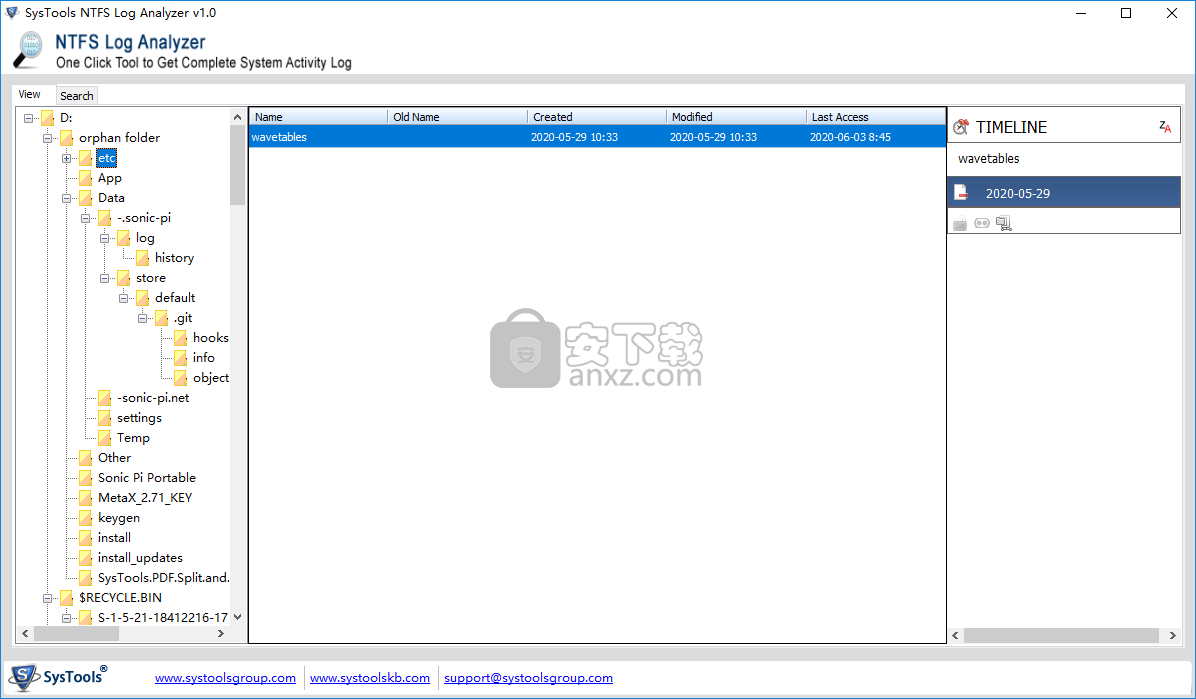The width and height of the screenshot is (1196, 699).
Task: Switch to the Search tab
Action: tap(76, 95)
